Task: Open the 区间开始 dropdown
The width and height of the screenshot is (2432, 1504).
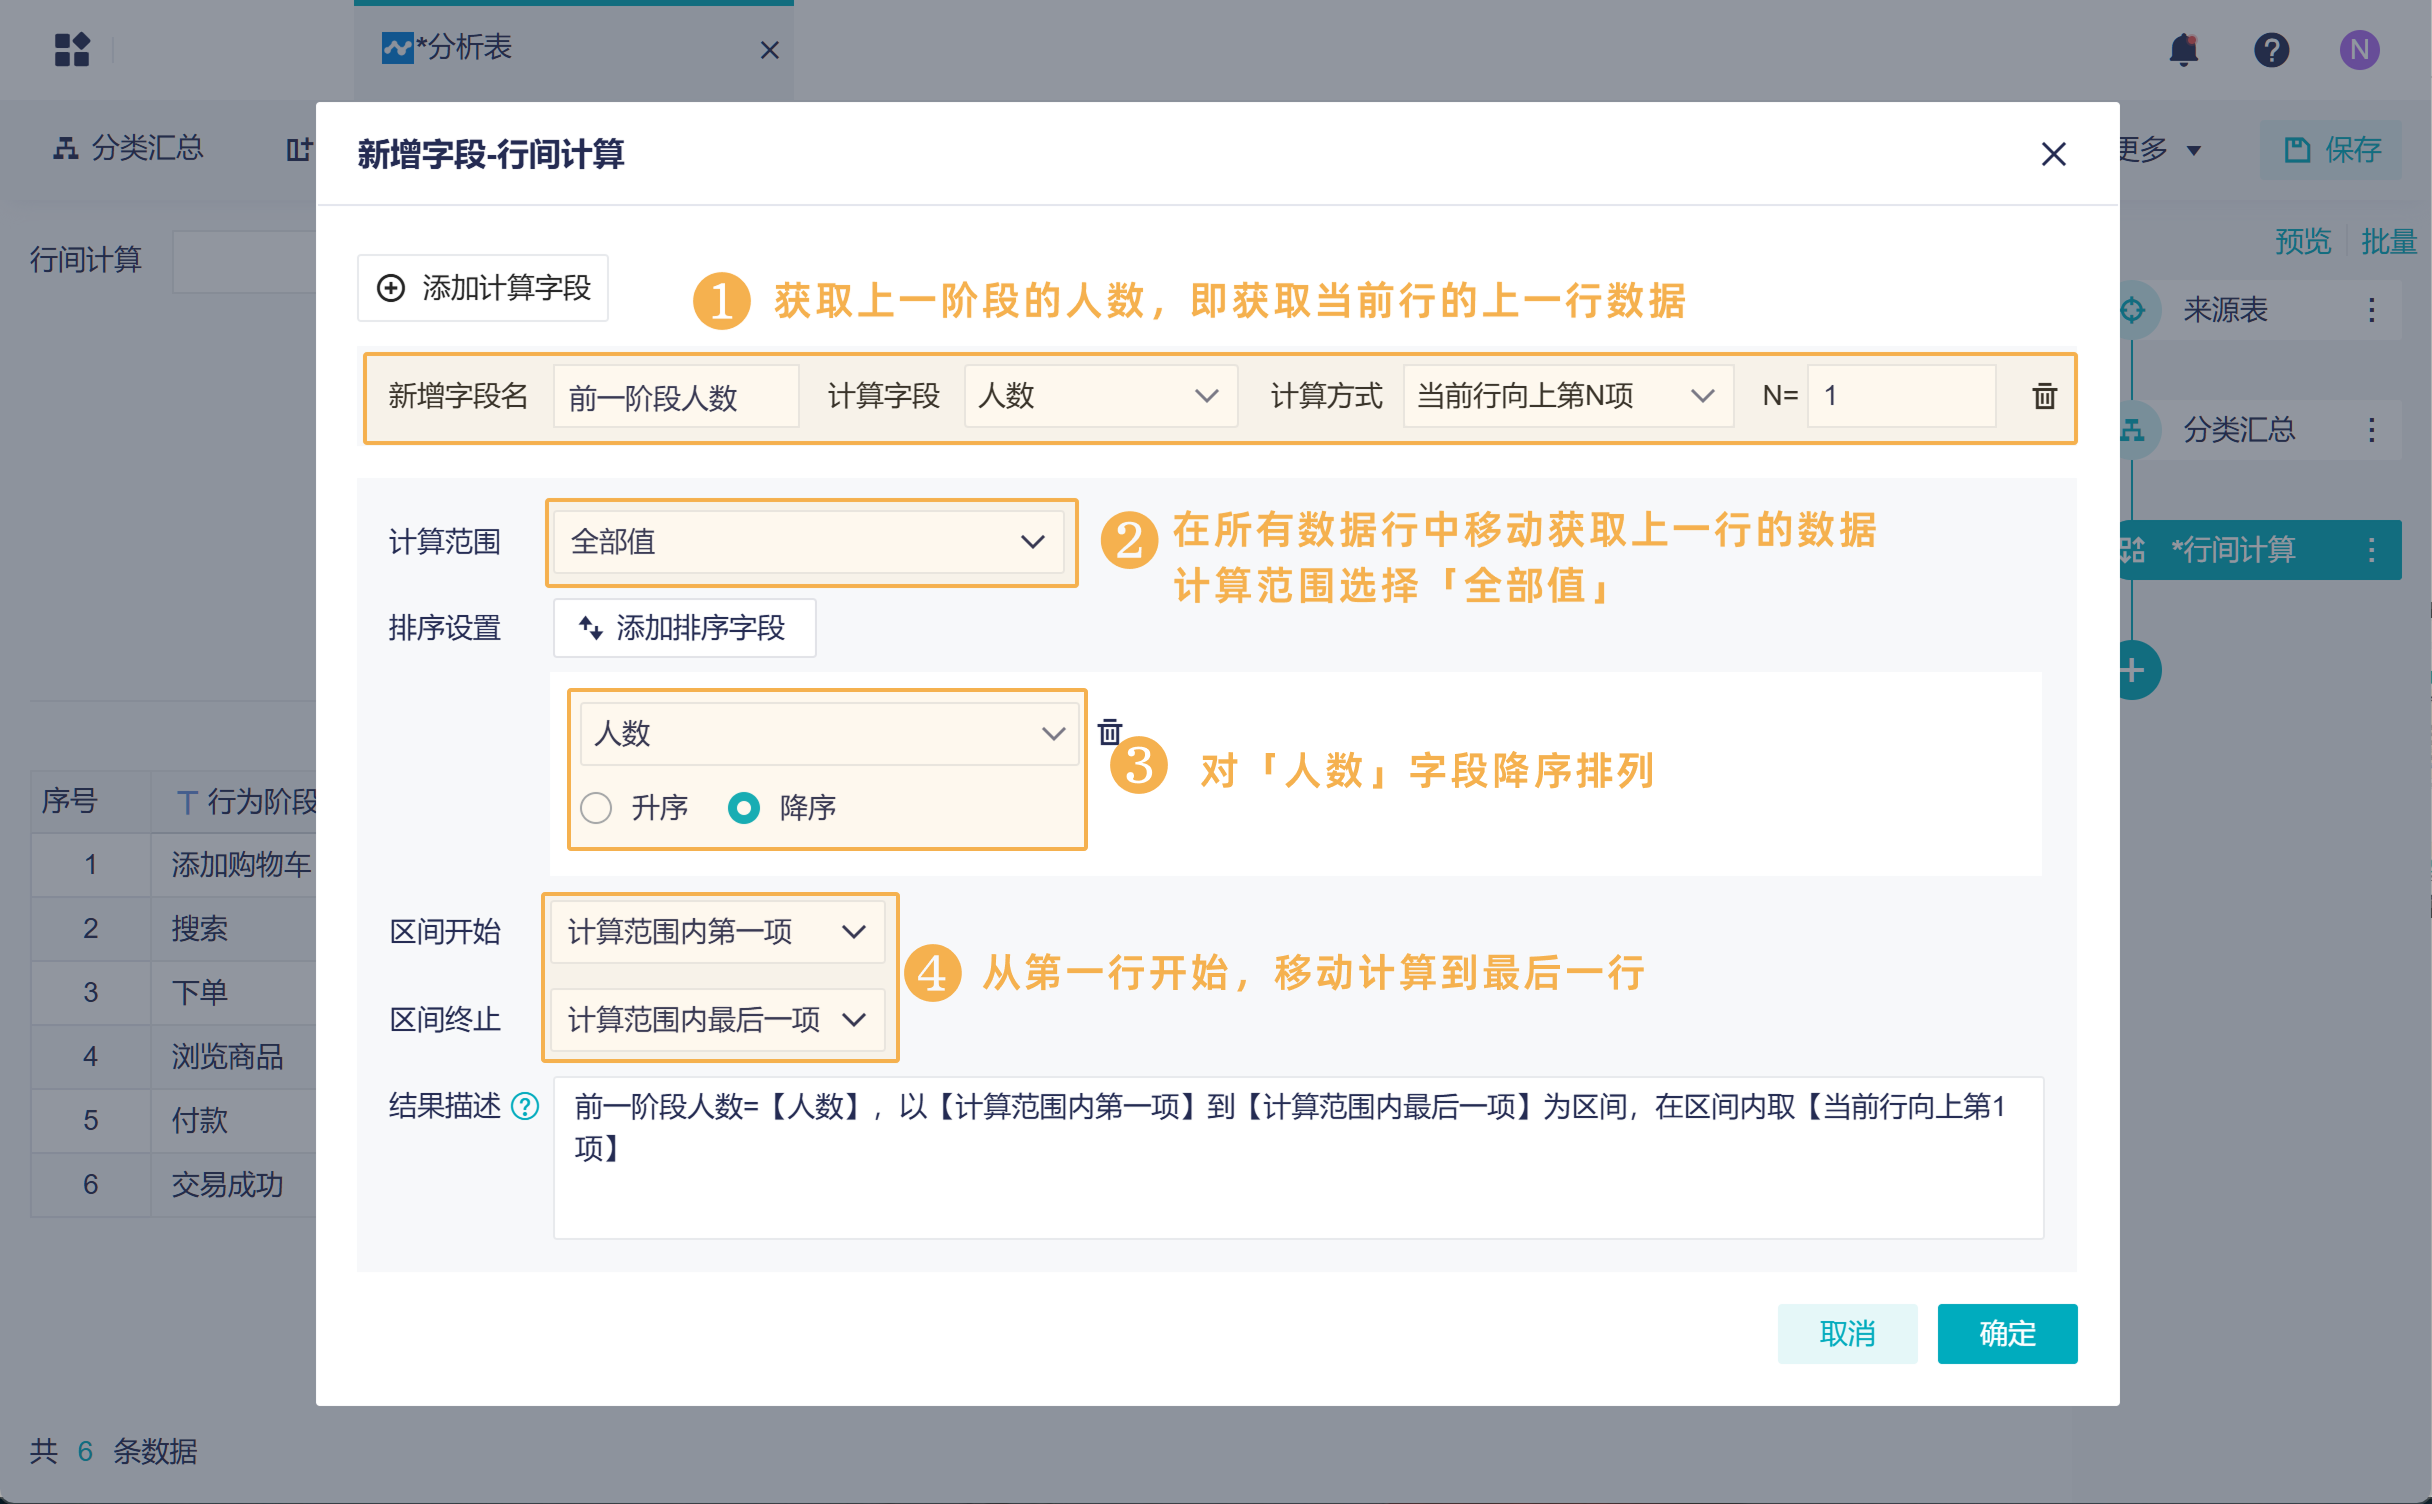Action: (x=716, y=931)
